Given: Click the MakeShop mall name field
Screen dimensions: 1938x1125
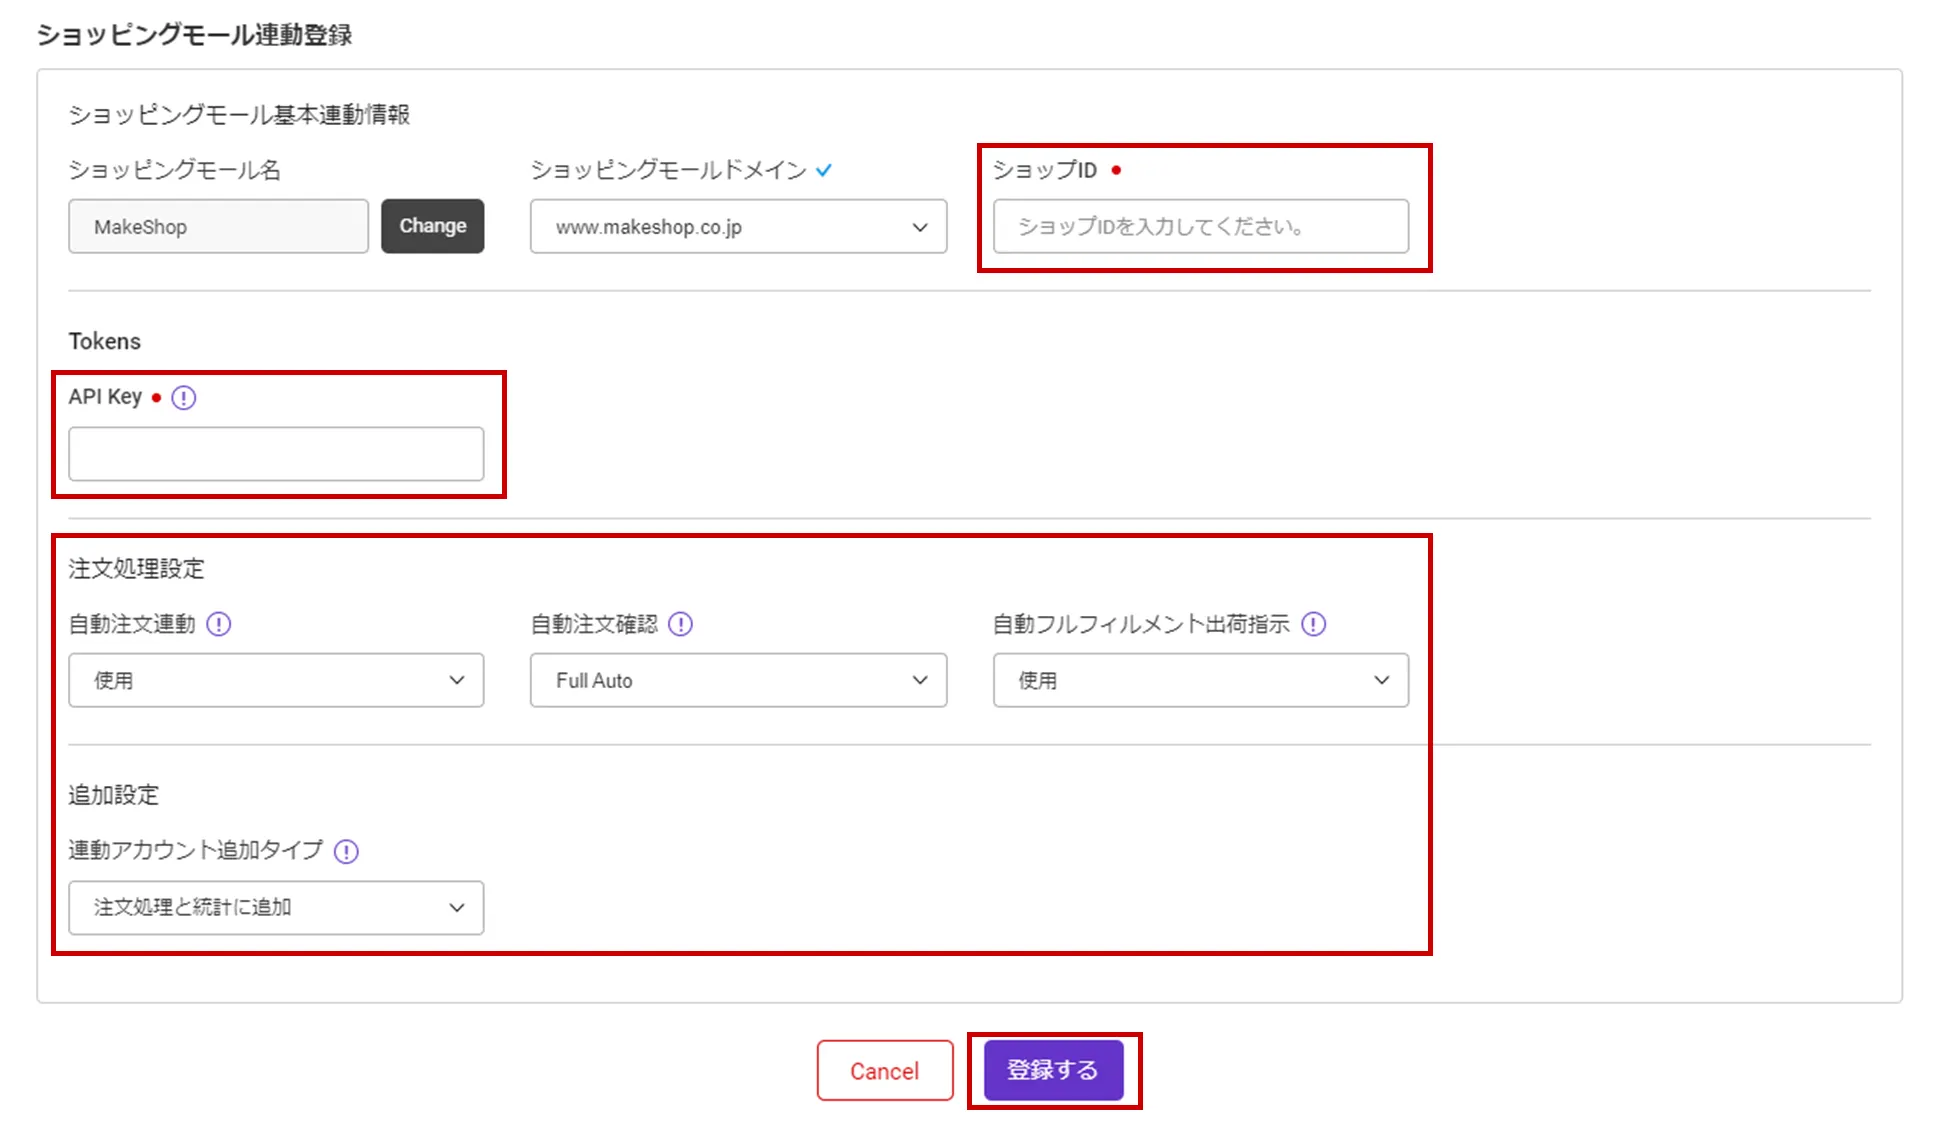Looking at the screenshot, I should (x=218, y=227).
